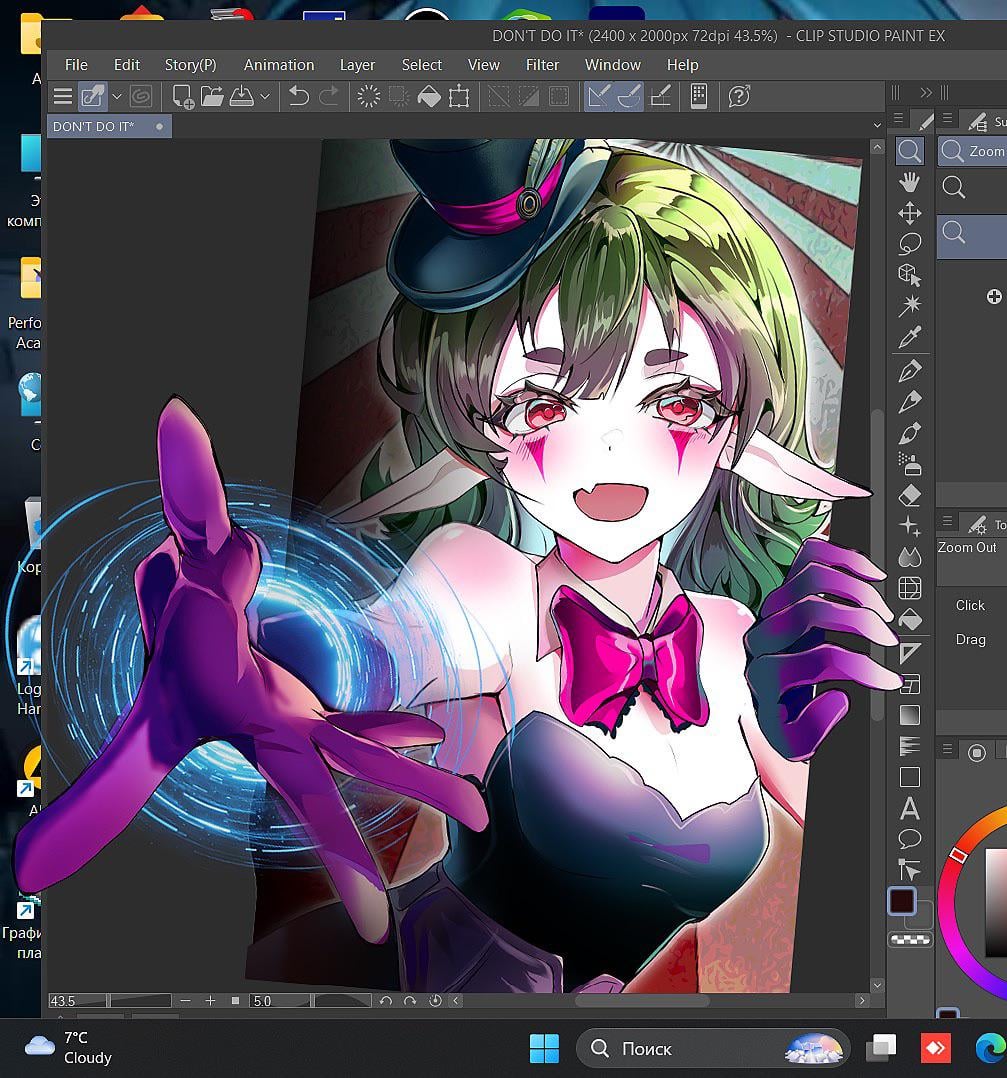Open the tool palette hamburger menu
1007x1078 pixels.
click(x=899, y=119)
